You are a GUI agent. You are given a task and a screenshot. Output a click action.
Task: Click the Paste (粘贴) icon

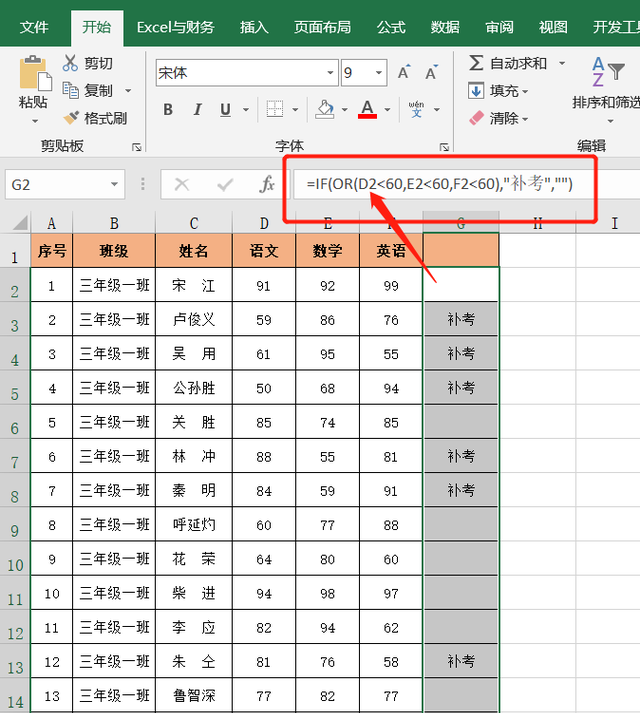(x=33, y=76)
